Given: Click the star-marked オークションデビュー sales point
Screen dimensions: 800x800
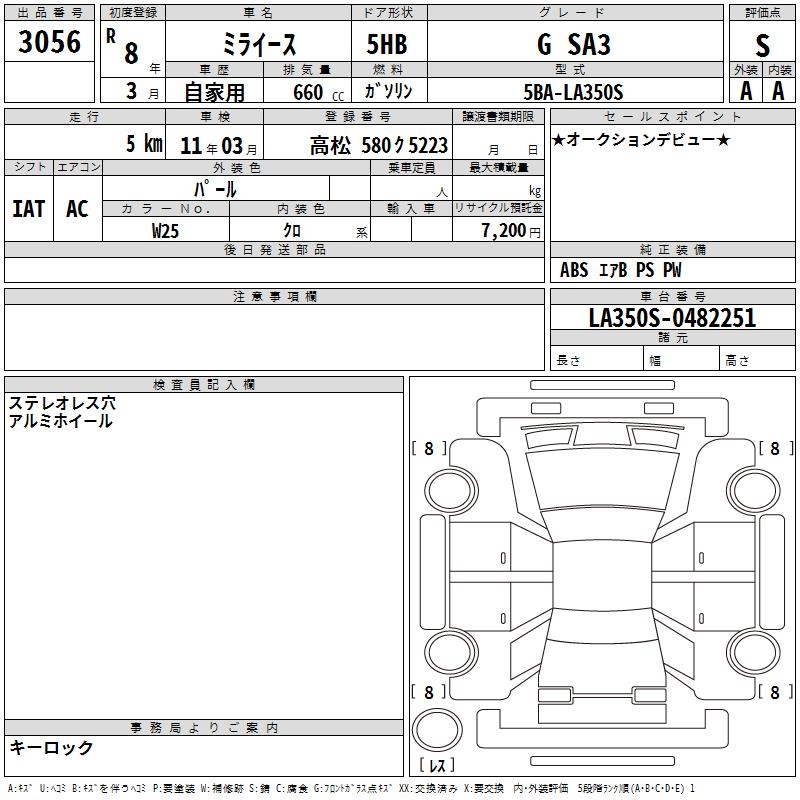Looking at the screenshot, I should point(641,139).
